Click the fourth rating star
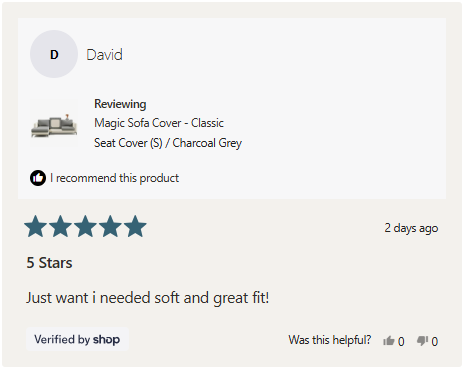 tap(110, 226)
